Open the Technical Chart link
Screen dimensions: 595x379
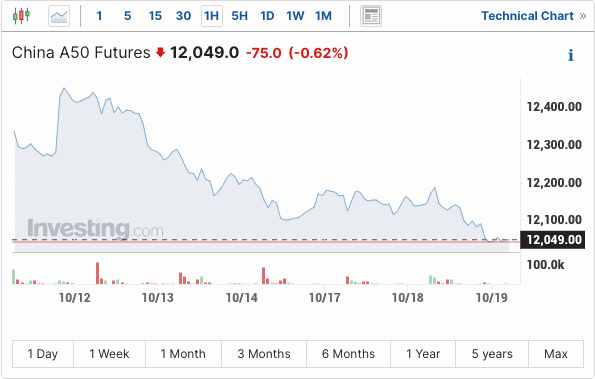(x=534, y=16)
